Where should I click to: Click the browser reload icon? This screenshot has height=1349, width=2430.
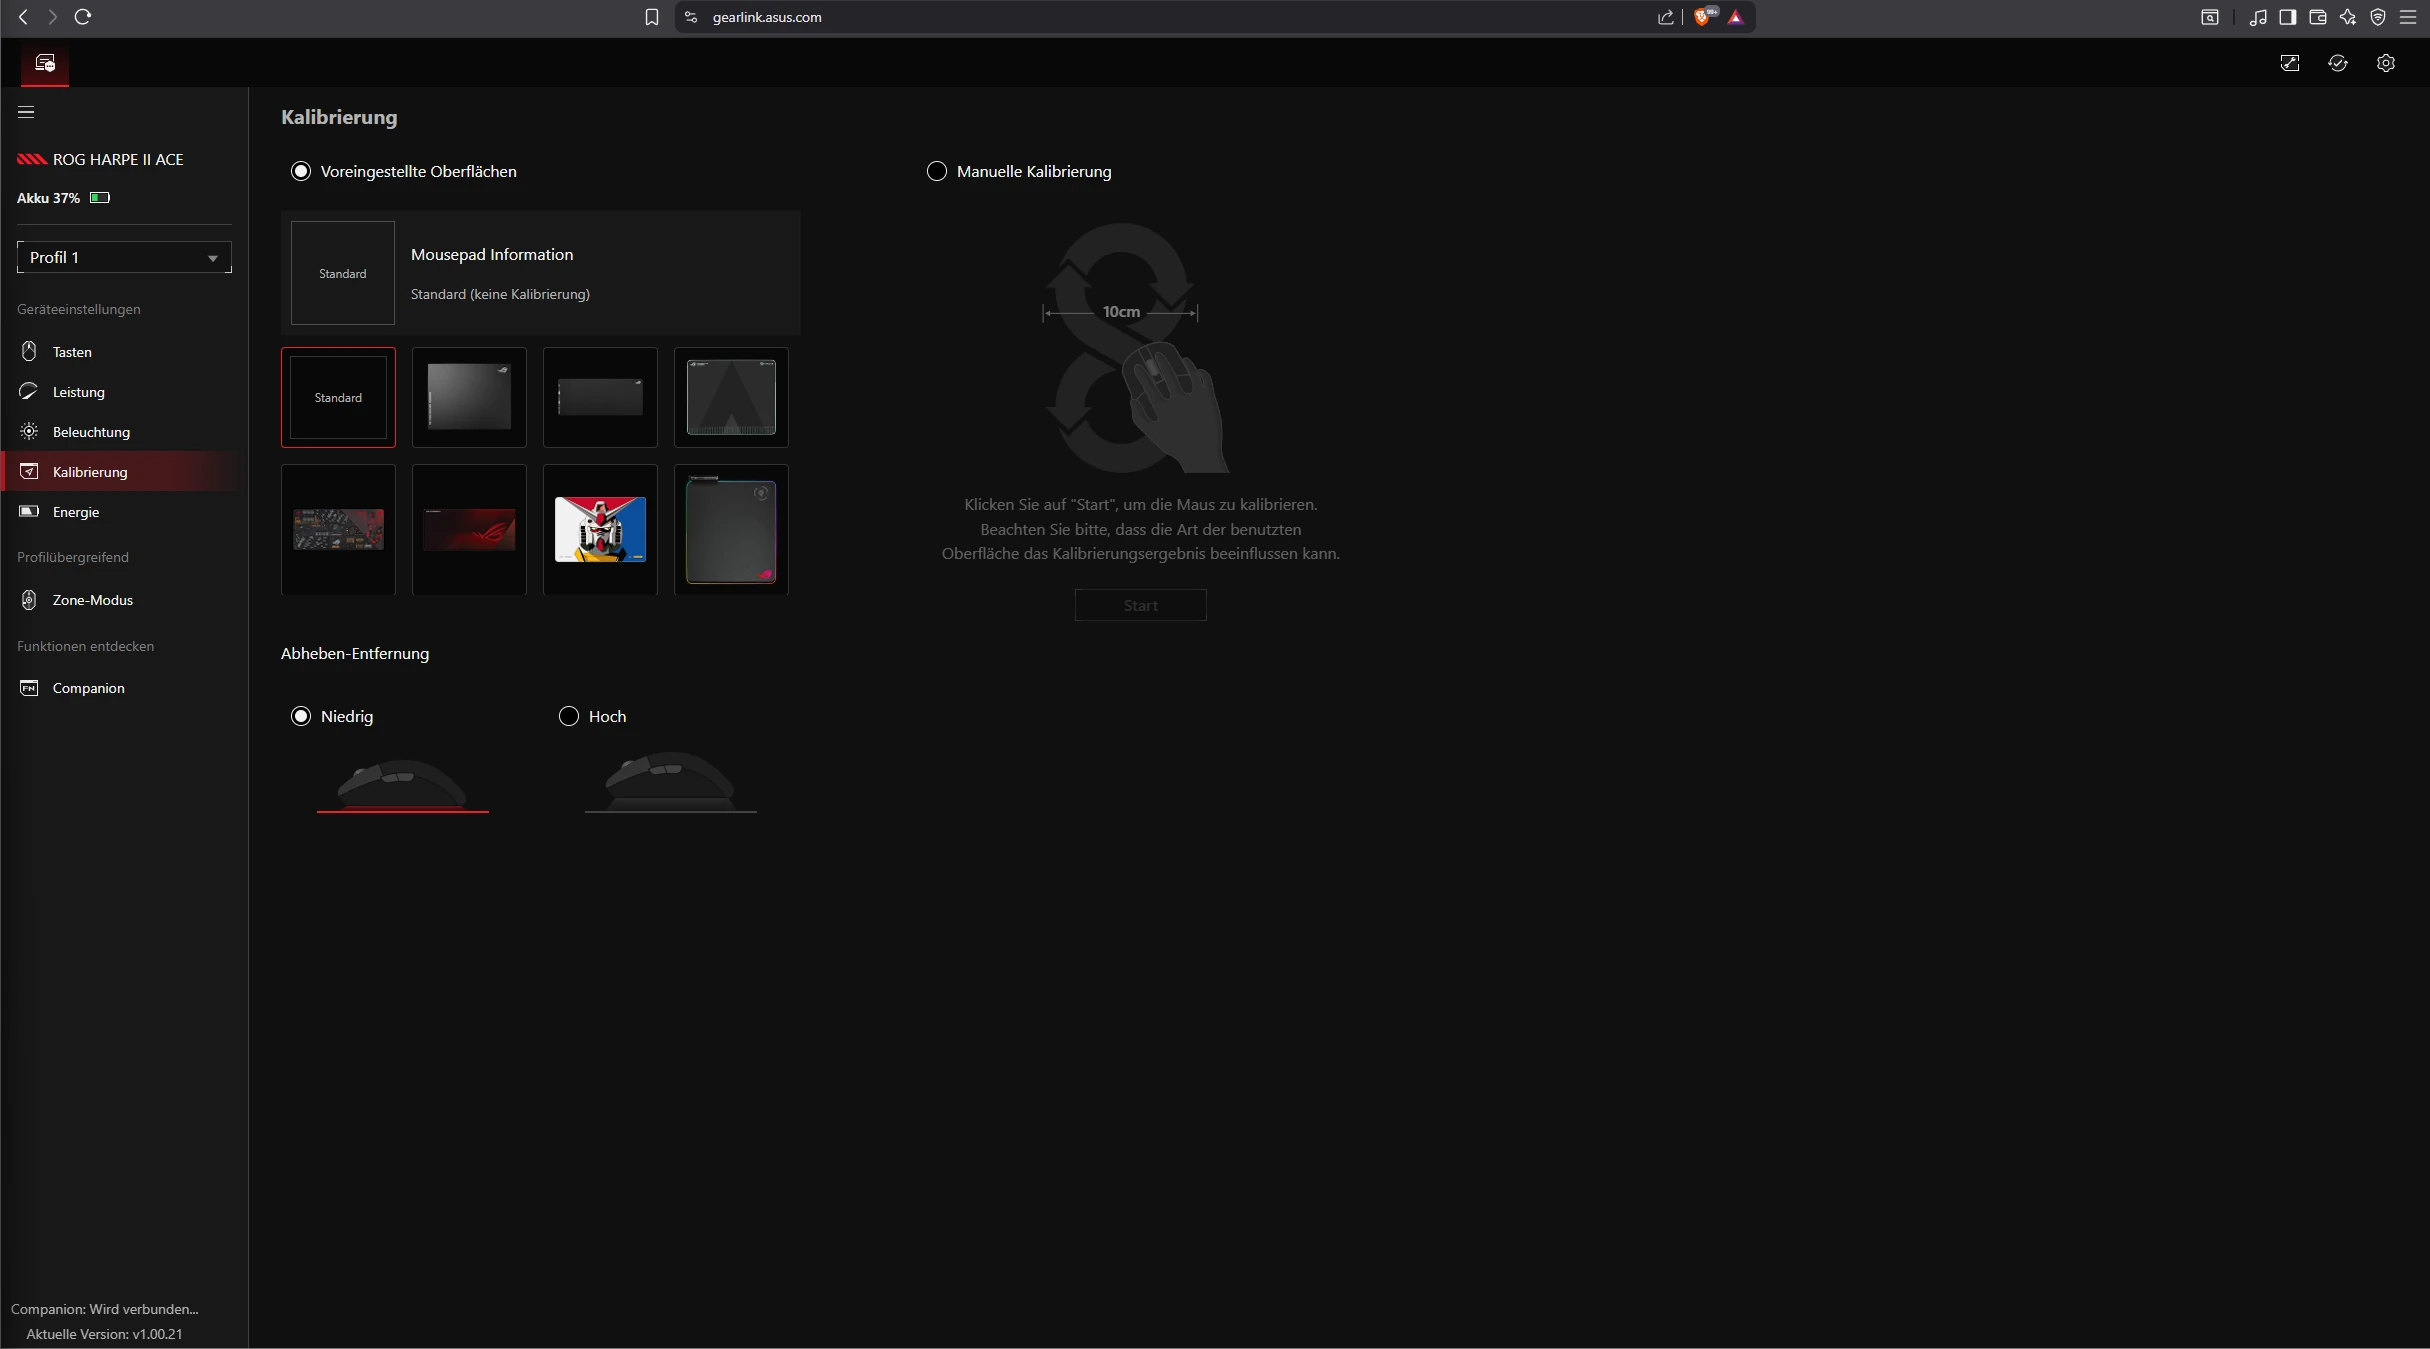click(x=83, y=17)
